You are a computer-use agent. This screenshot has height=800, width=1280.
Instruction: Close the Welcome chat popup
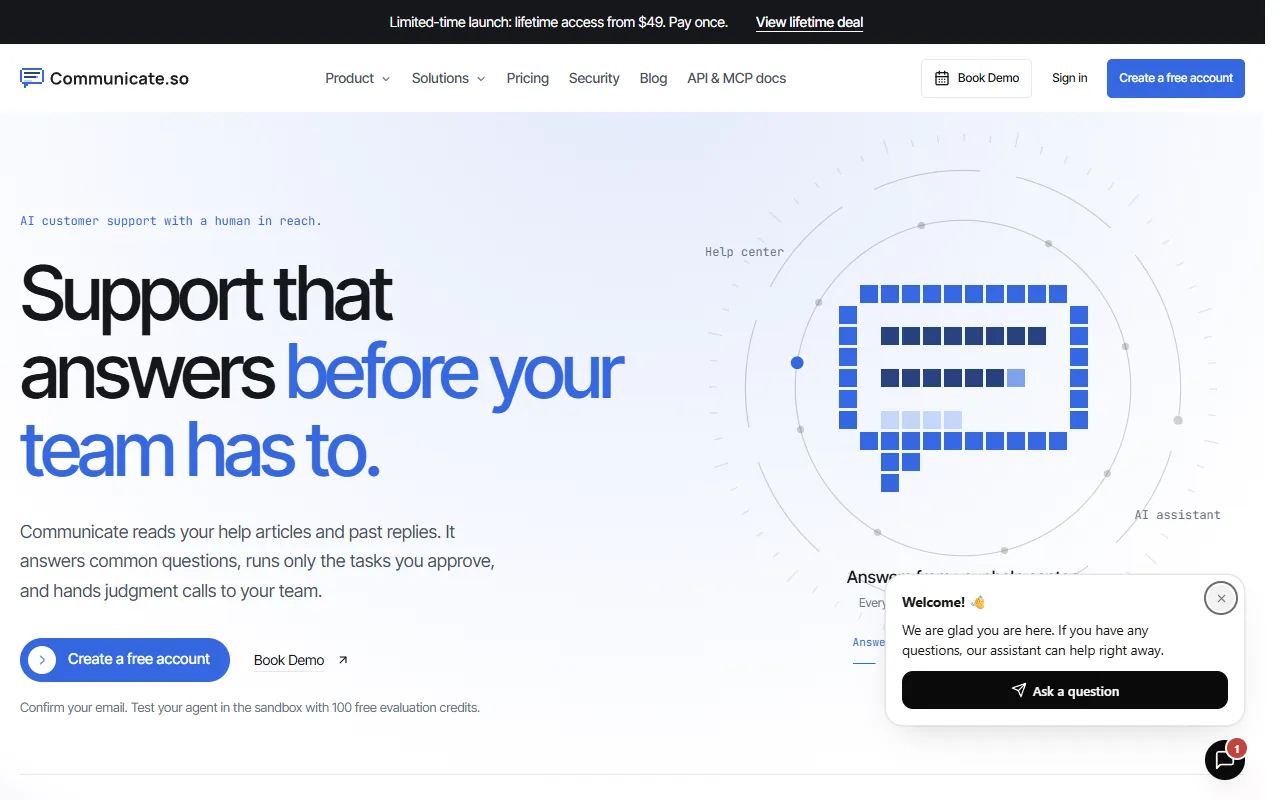[x=1221, y=598]
